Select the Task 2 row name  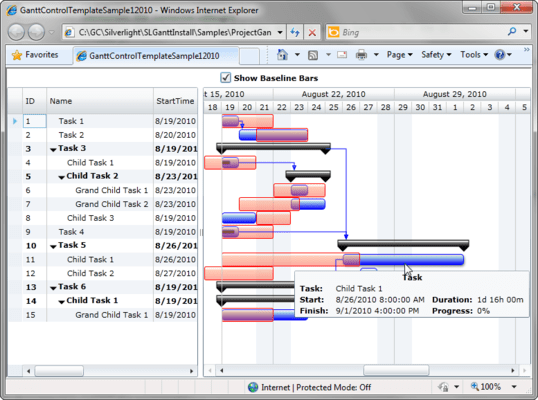coord(71,135)
